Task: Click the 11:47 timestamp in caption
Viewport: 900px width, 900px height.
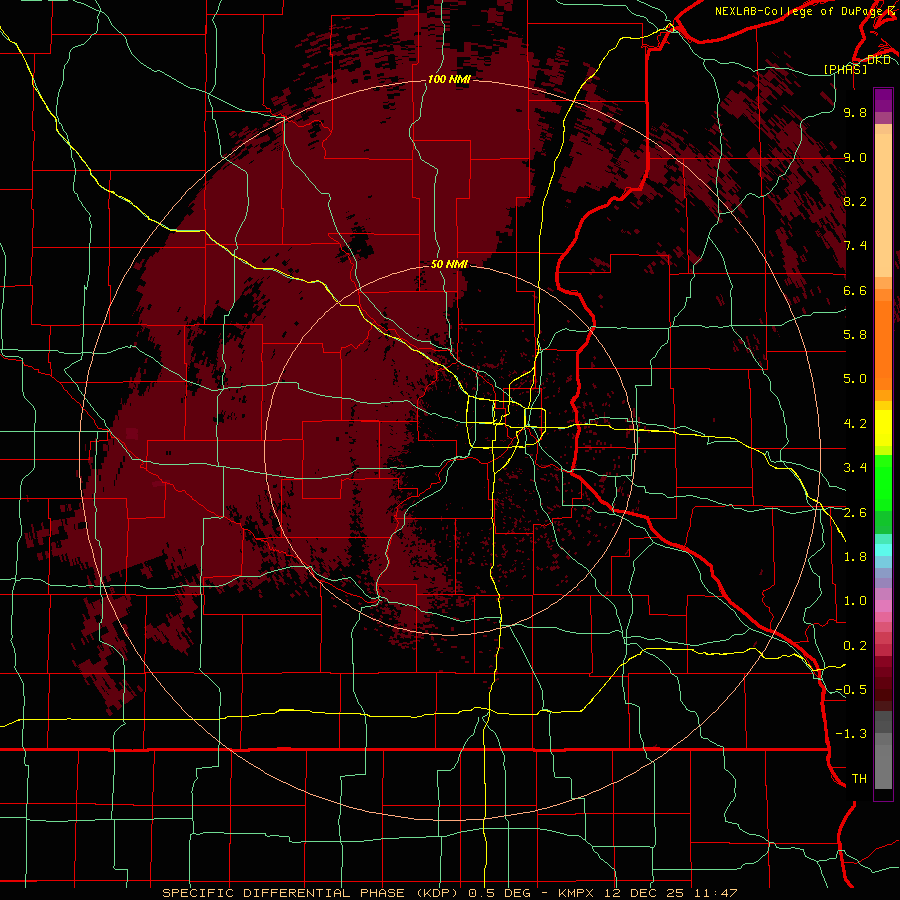Action: 715,893
